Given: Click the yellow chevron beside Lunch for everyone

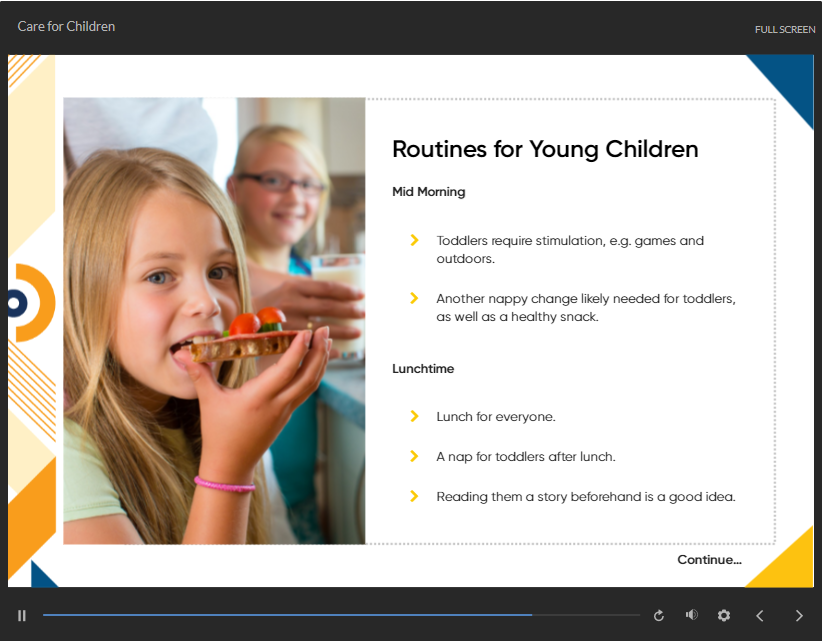Looking at the screenshot, I should (414, 416).
